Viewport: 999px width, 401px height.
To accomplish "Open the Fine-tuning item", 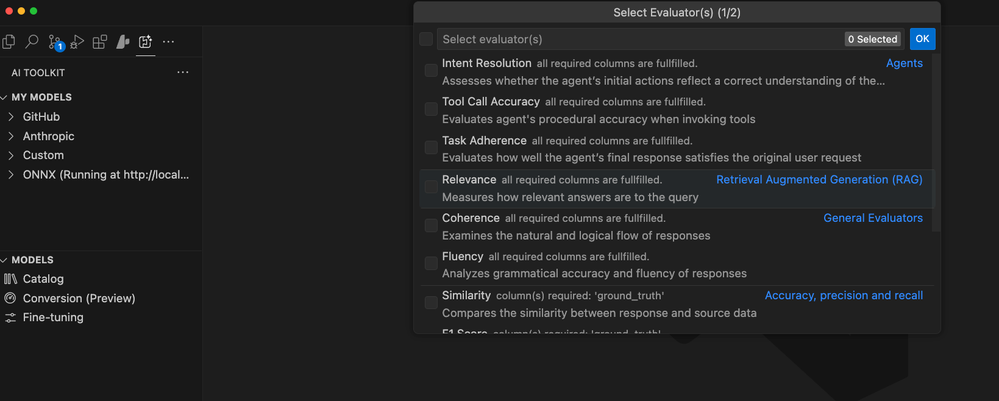I will (53, 317).
